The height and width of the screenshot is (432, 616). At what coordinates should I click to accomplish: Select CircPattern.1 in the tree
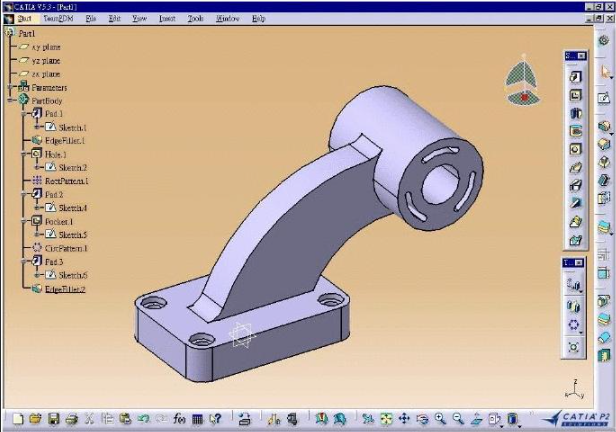66,248
